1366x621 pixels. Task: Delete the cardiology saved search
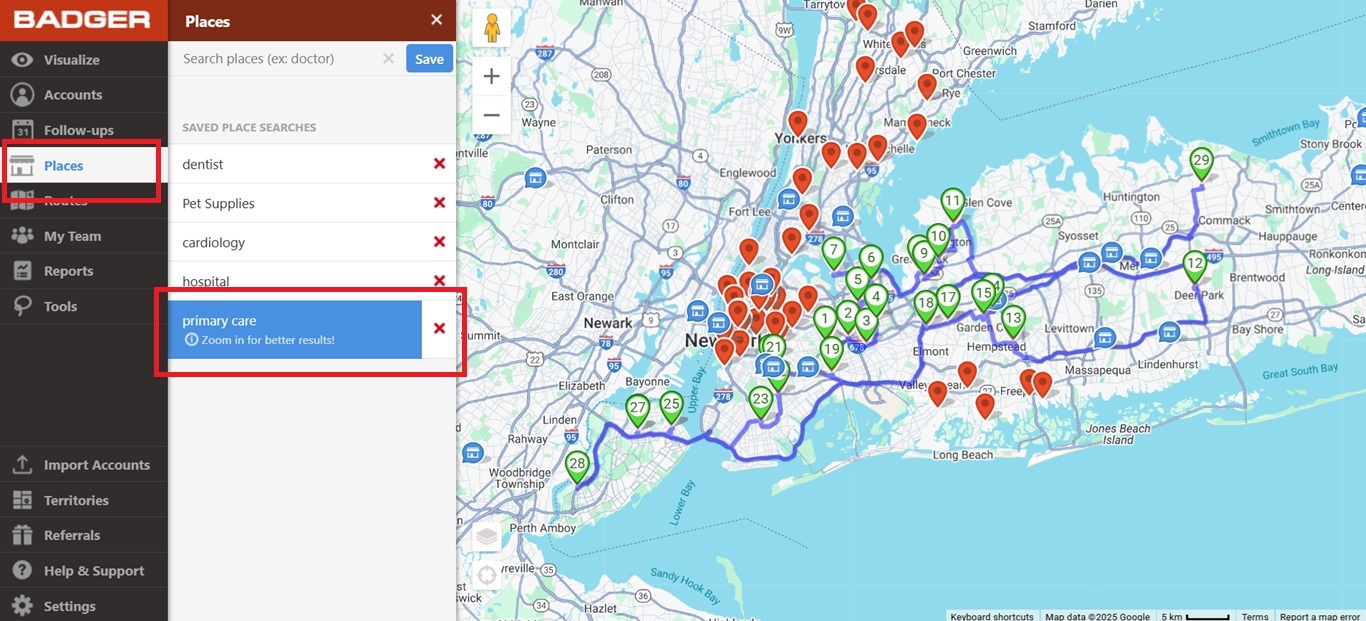[439, 242]
